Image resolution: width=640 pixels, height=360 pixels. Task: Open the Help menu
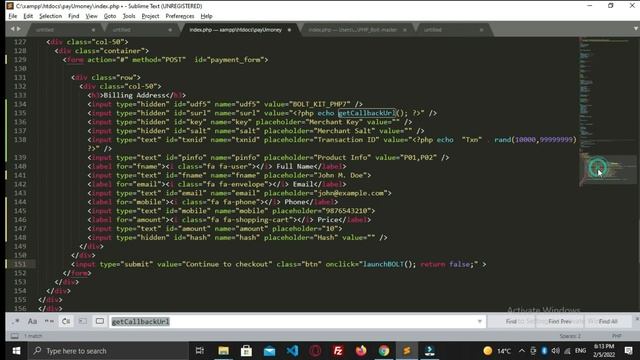pos(206,16)
